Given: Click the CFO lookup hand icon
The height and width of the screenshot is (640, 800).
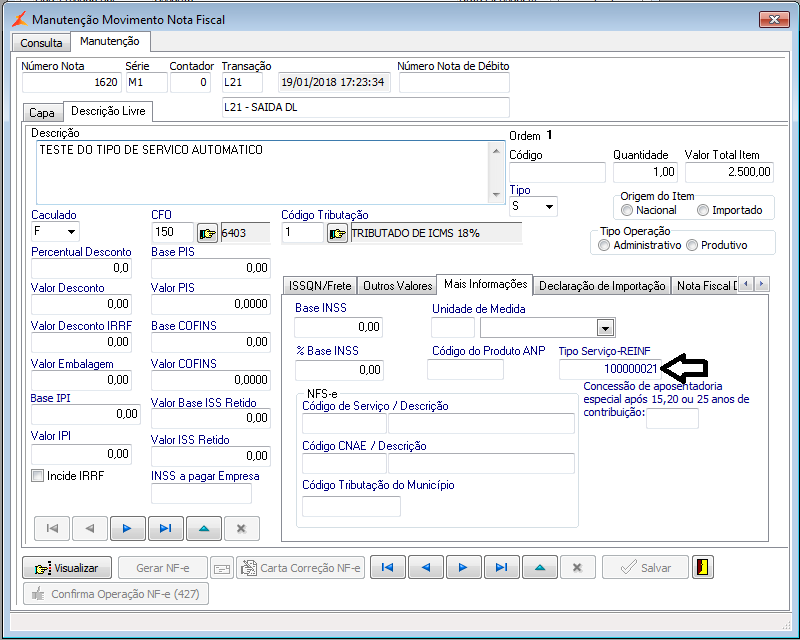Looking at the screenshot, I should coord(207,233).
